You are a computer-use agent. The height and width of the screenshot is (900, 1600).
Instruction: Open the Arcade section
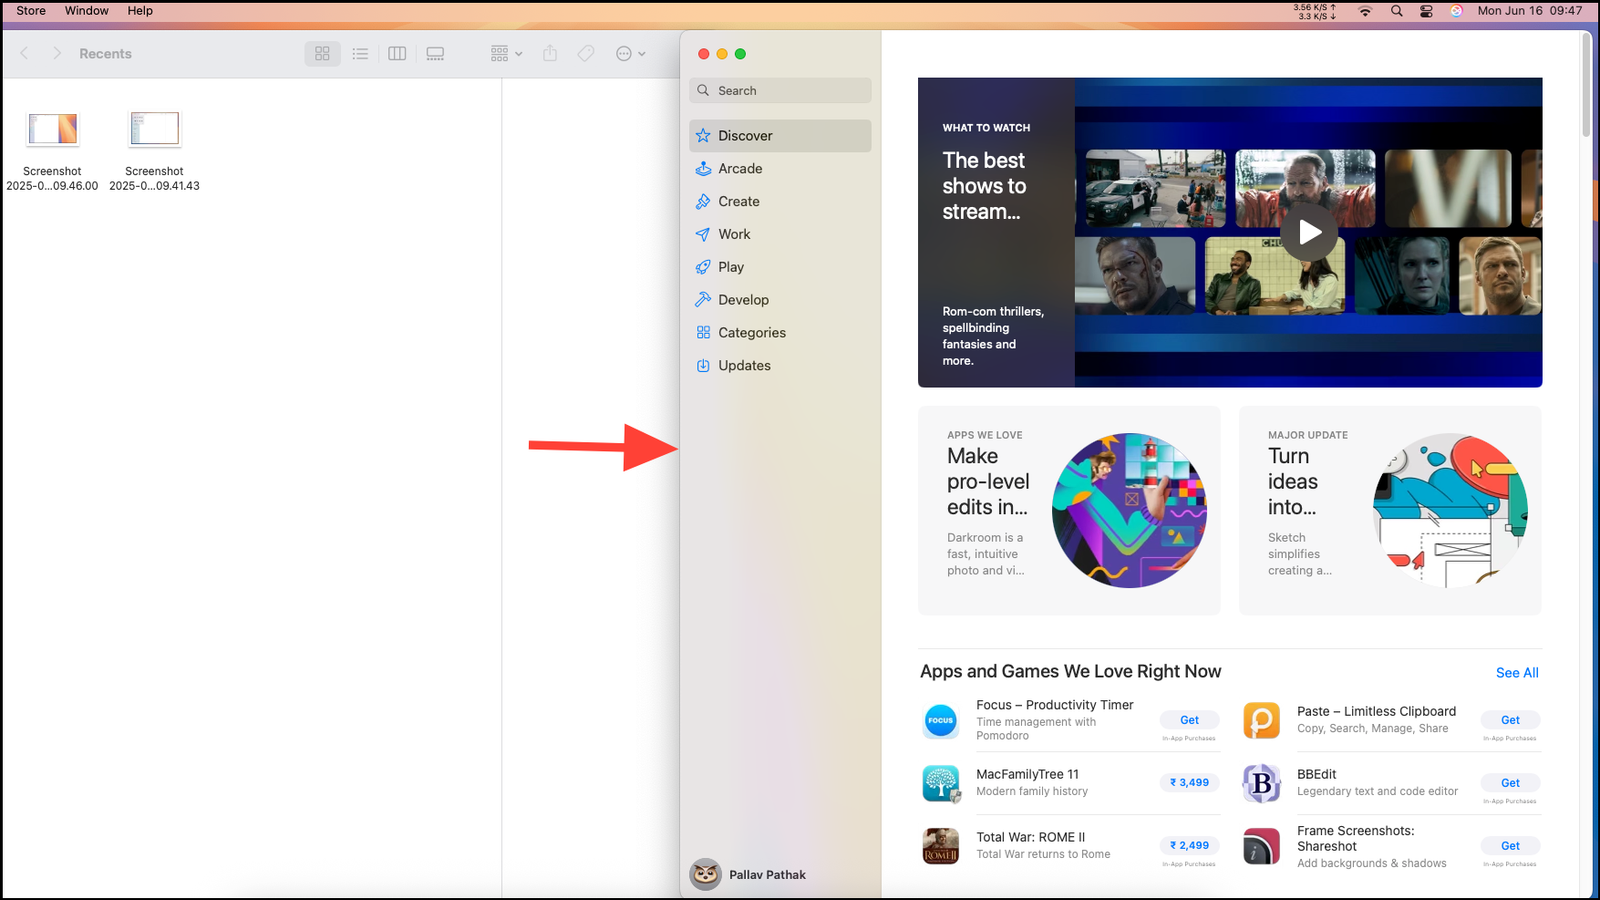pyautogui.click(x=742, y=168)
